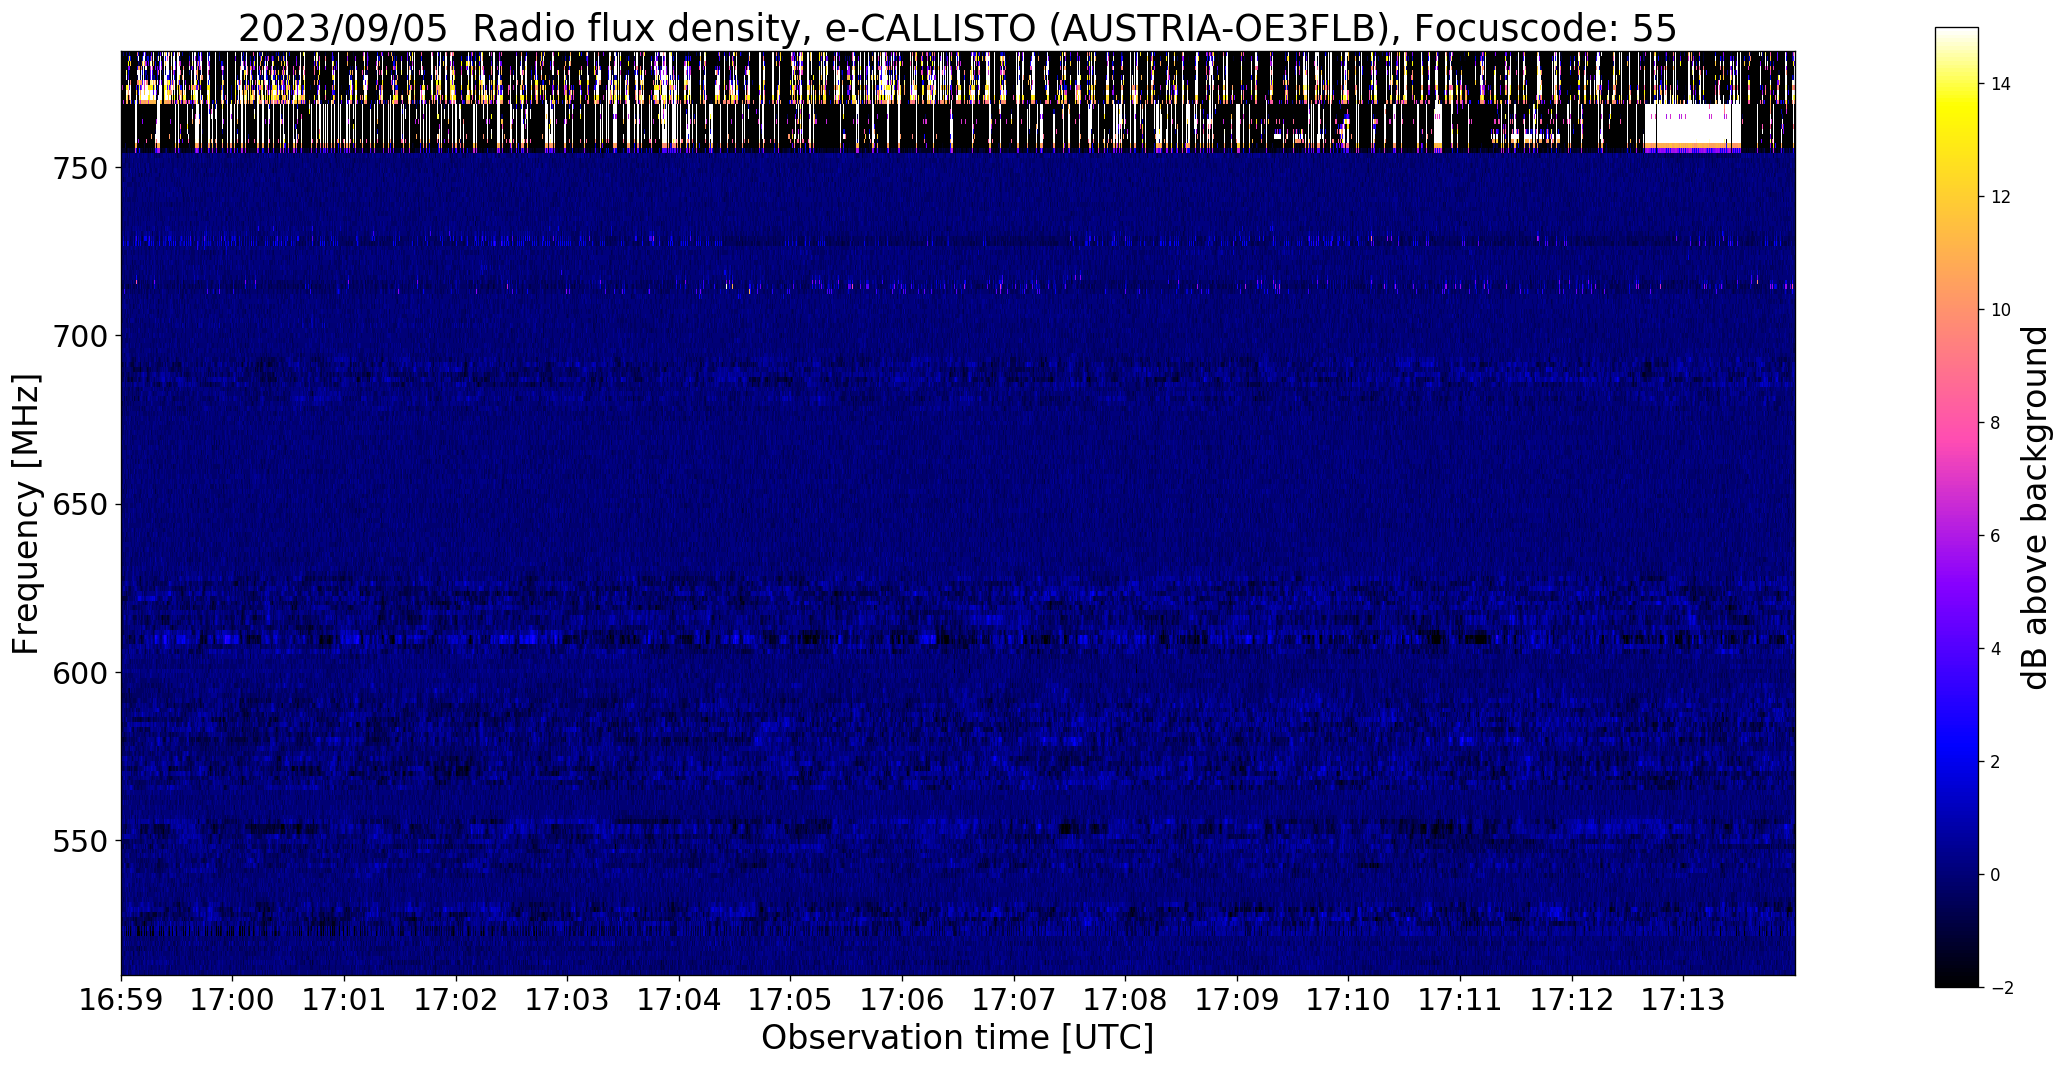Click the colorbar tick label 10

point(2001,310)
